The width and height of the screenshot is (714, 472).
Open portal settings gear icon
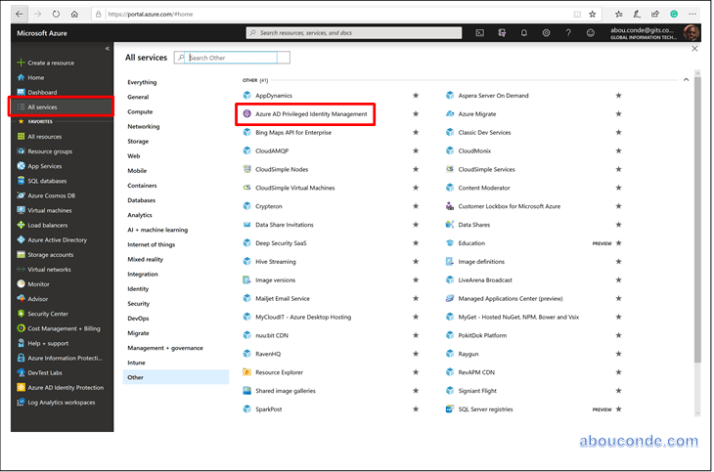click(546, 33)
